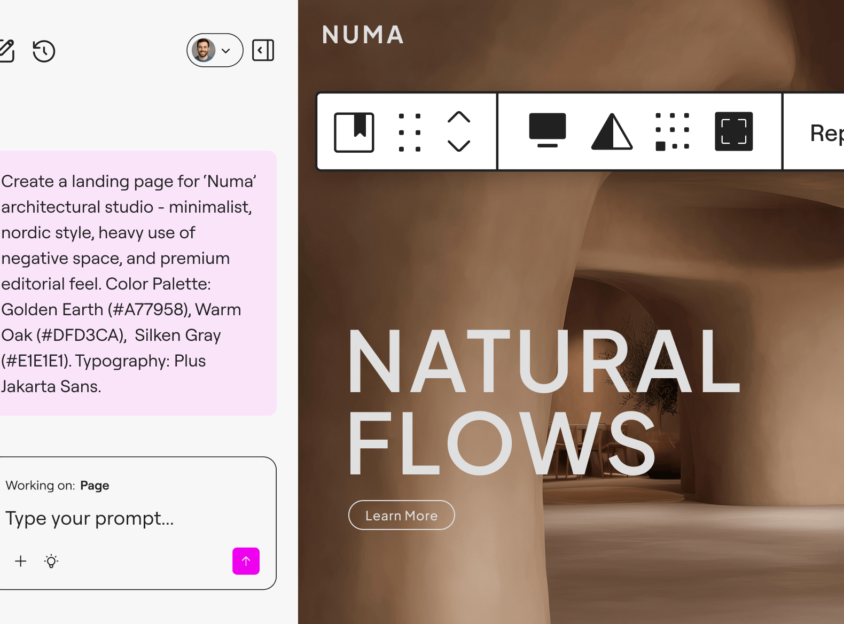Click the lightbulb ideas icon
Image resolution: width=844 pixels, height=624 pixels.
point(51,561)
